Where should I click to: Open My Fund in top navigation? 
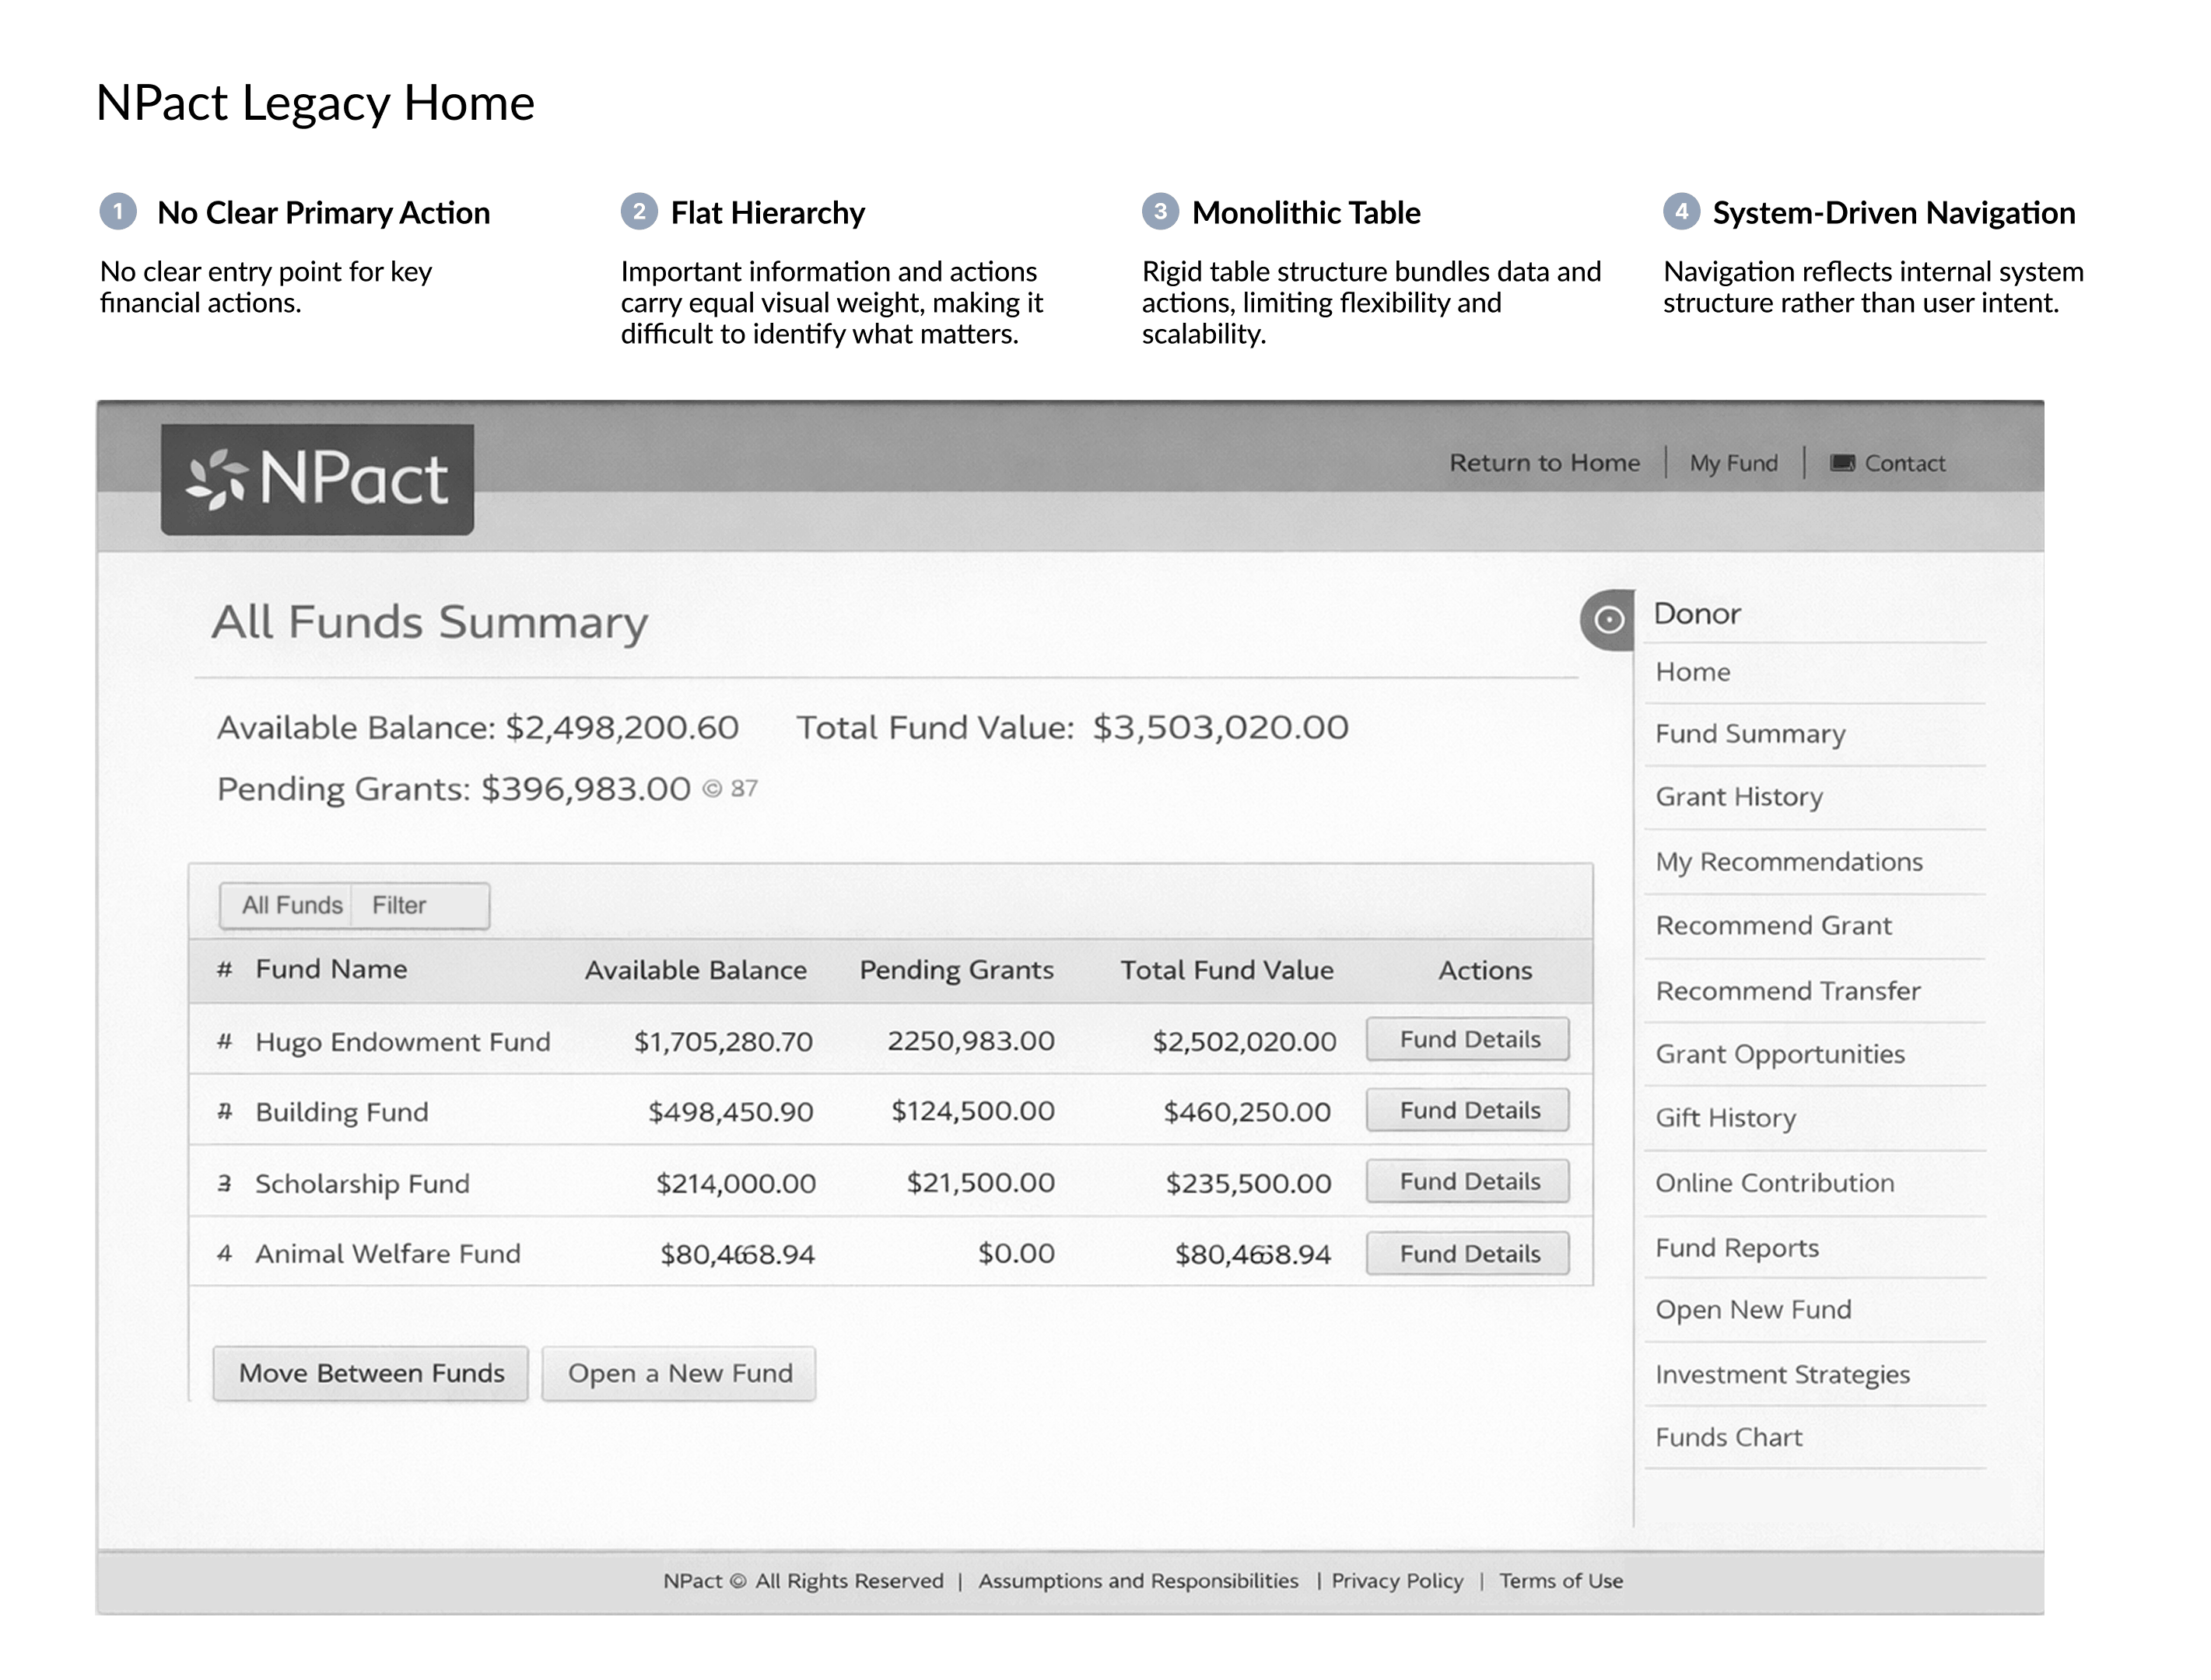point(1733,463)
